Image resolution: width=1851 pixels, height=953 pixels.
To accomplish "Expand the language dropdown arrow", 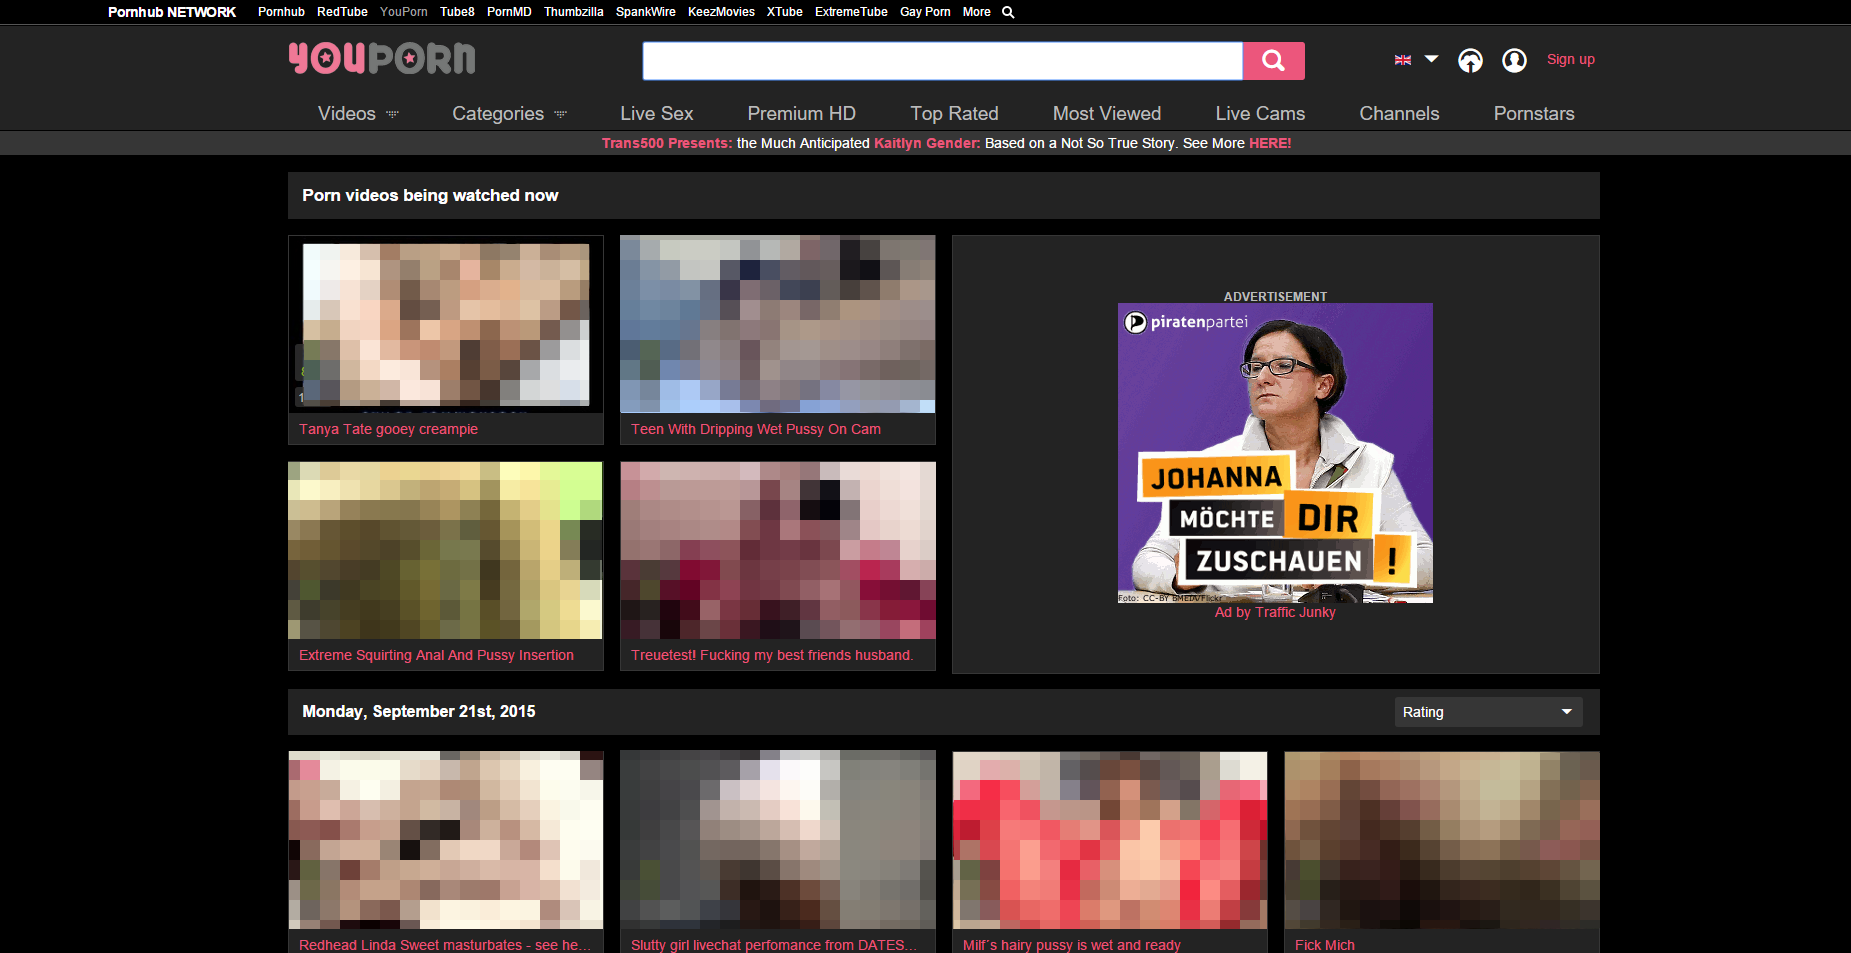I will click(x=1431, y=59).
